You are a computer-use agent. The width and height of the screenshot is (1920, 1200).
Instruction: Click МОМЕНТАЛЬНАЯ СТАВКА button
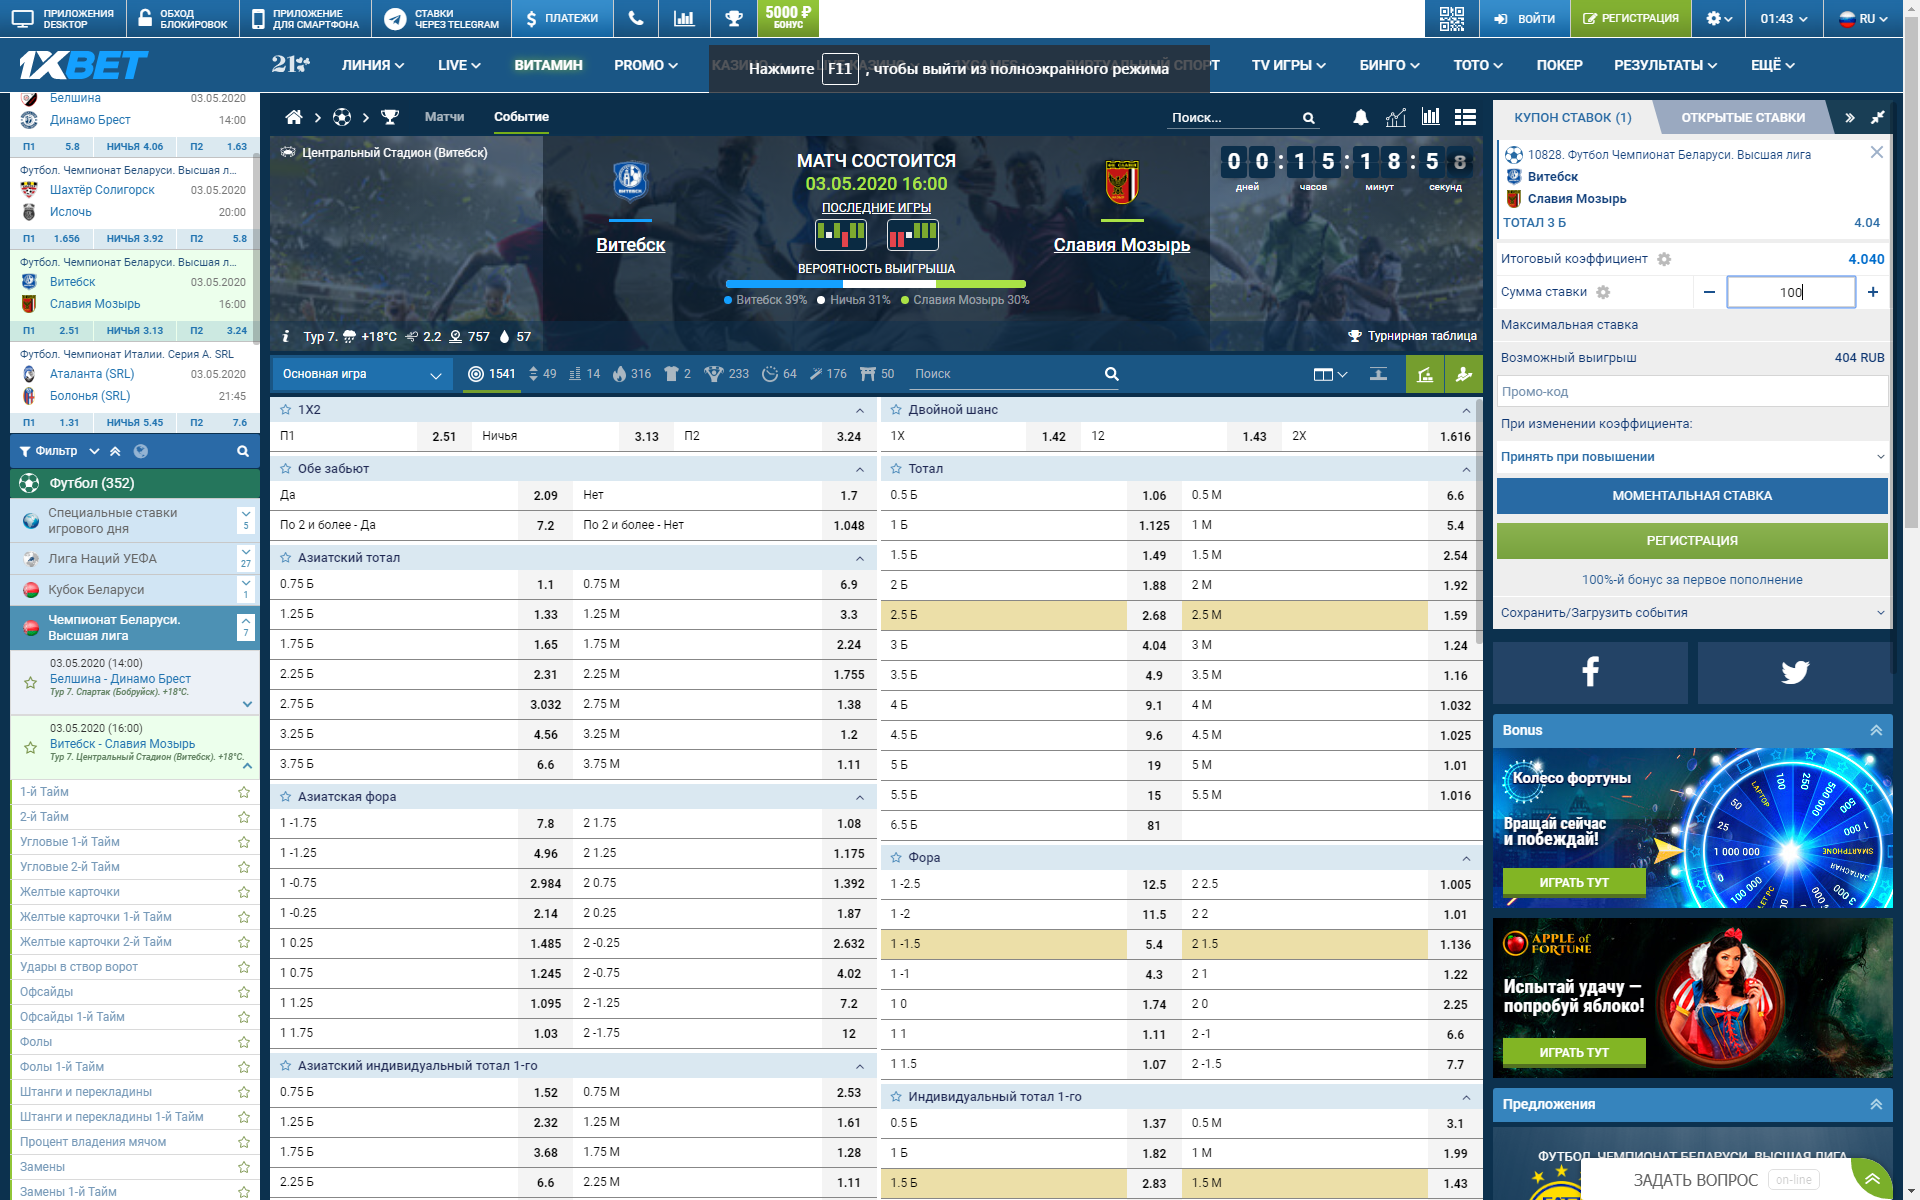tap(1692, 496)
